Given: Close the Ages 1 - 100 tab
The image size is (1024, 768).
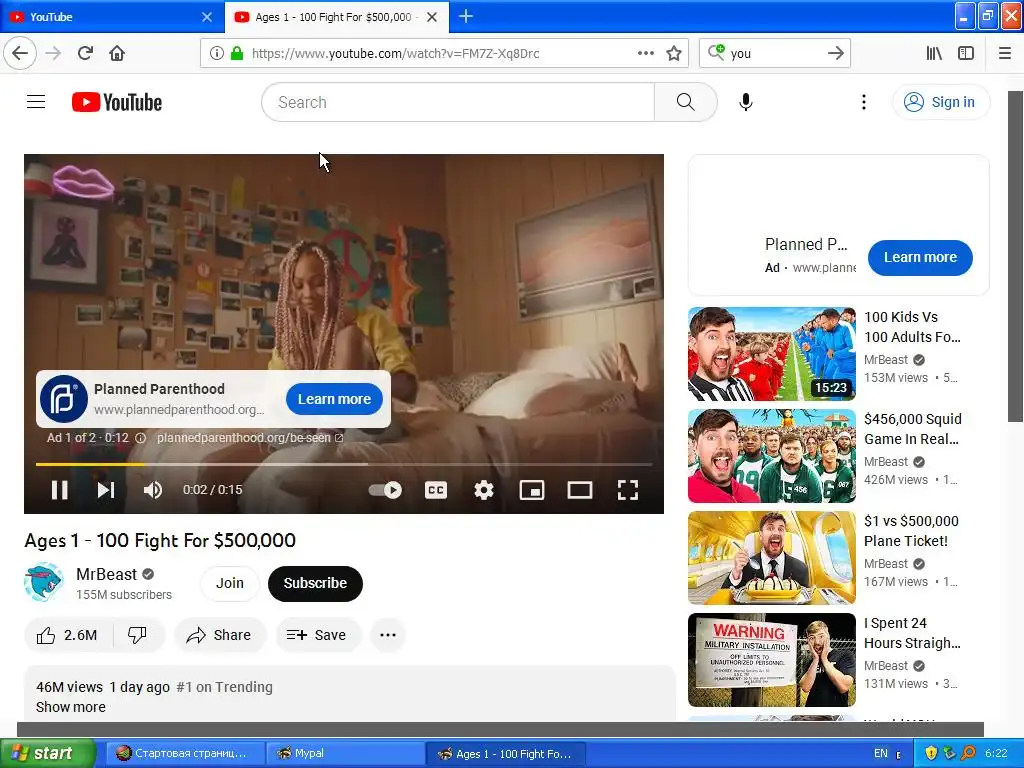Looking at the screenshot, I should point(432,17).
